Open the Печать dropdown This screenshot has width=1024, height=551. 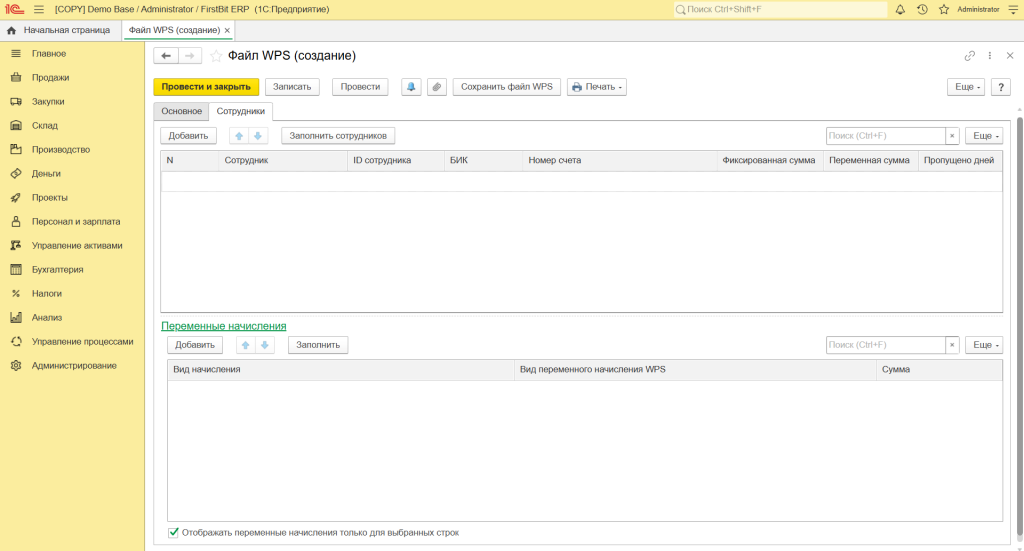[597, 87]
